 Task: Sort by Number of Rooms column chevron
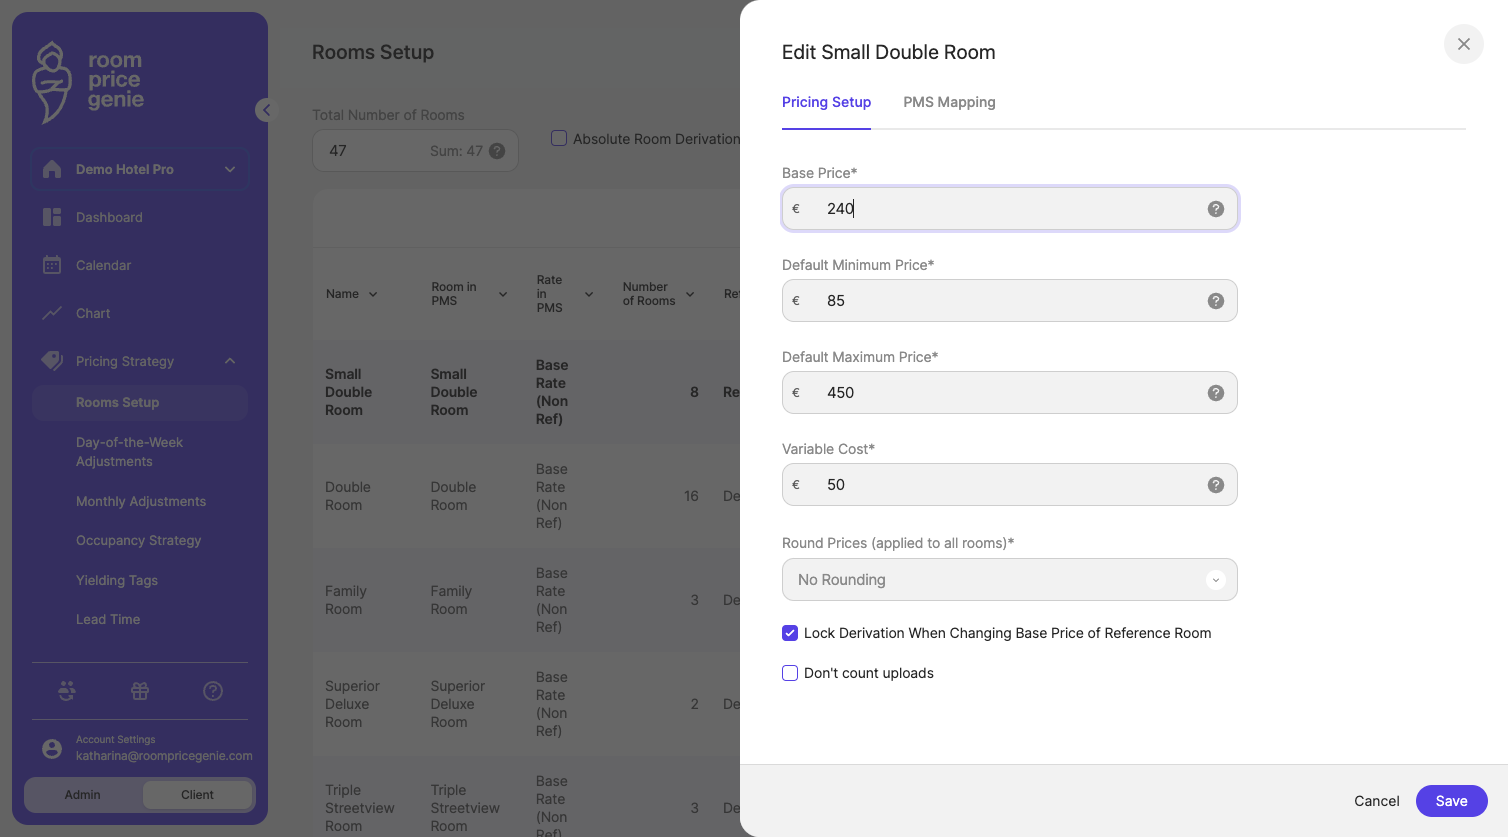[690, 294]
